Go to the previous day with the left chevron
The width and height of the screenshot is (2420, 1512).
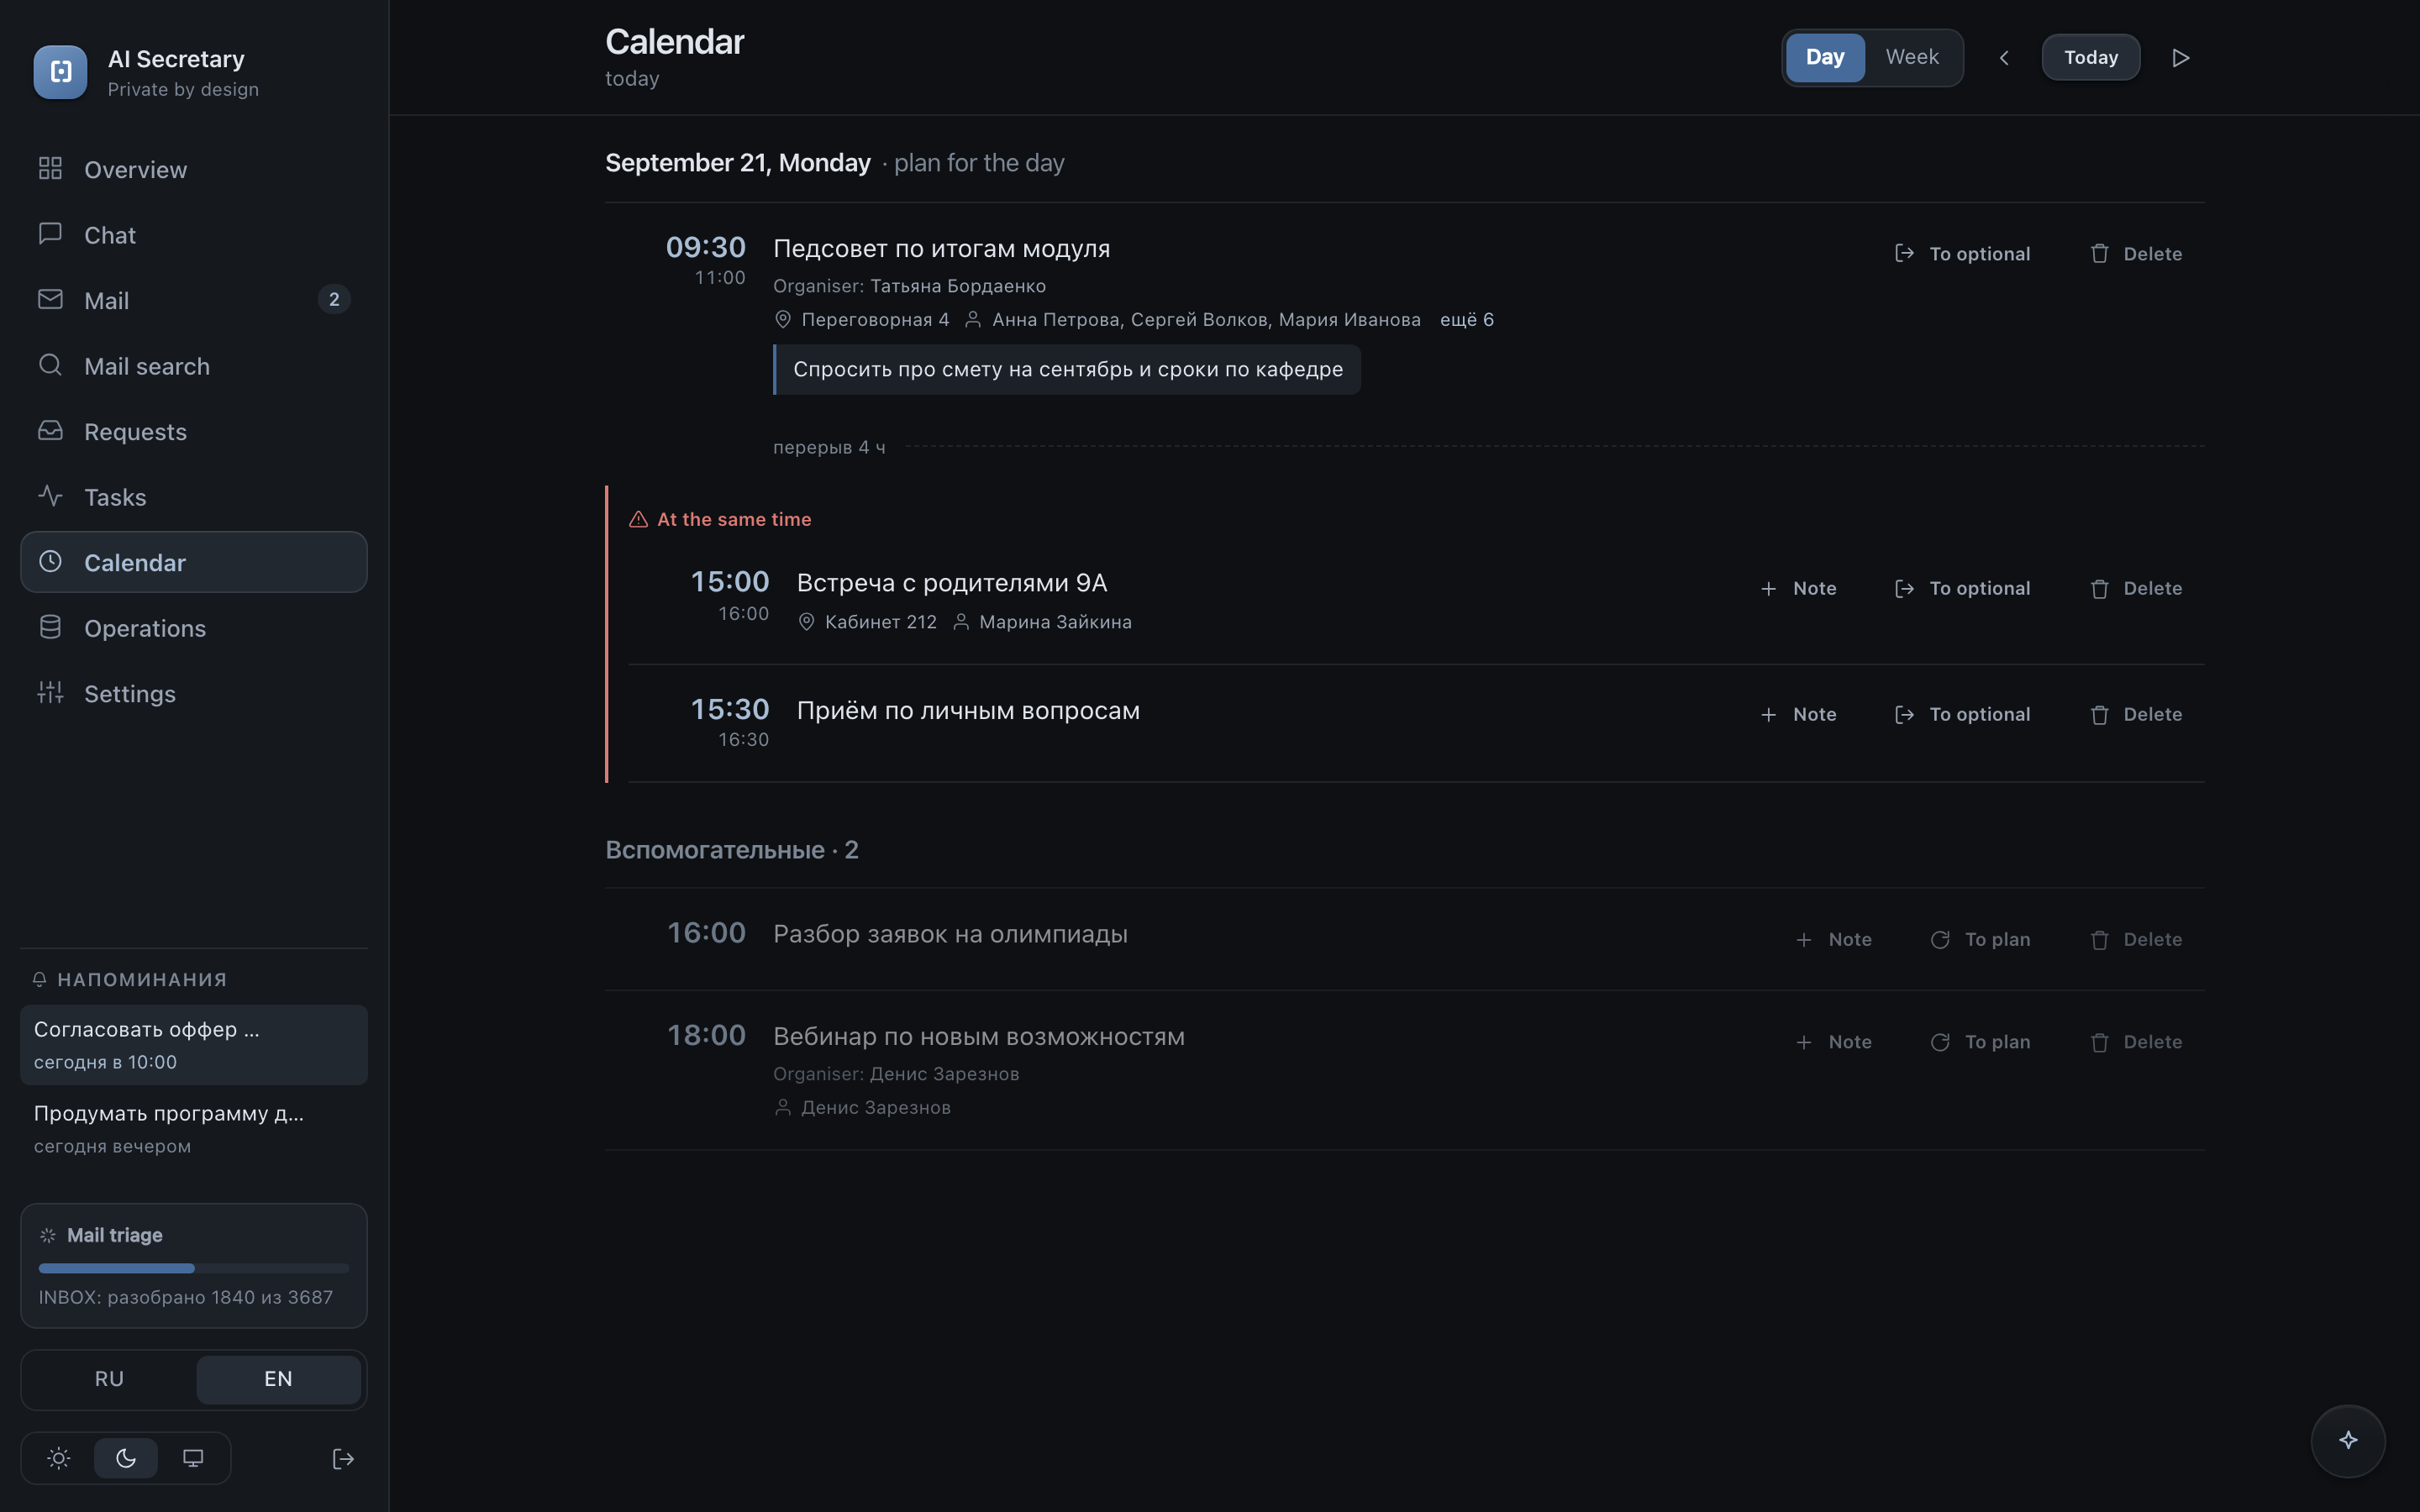click(x=2004, y=58)
